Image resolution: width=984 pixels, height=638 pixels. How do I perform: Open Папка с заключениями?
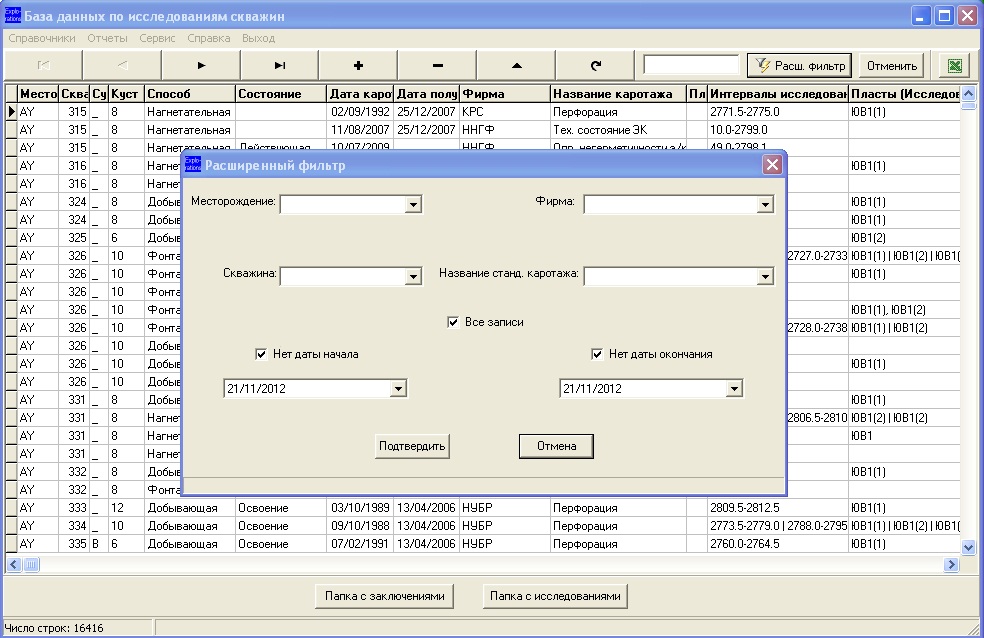point(385,596)
